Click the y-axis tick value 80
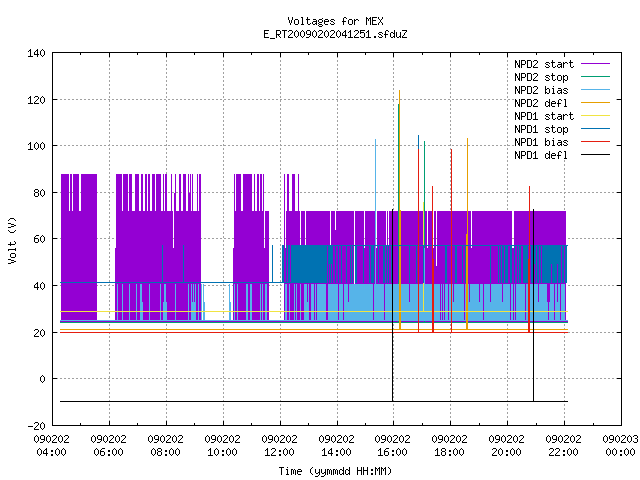 pos(40,193)
